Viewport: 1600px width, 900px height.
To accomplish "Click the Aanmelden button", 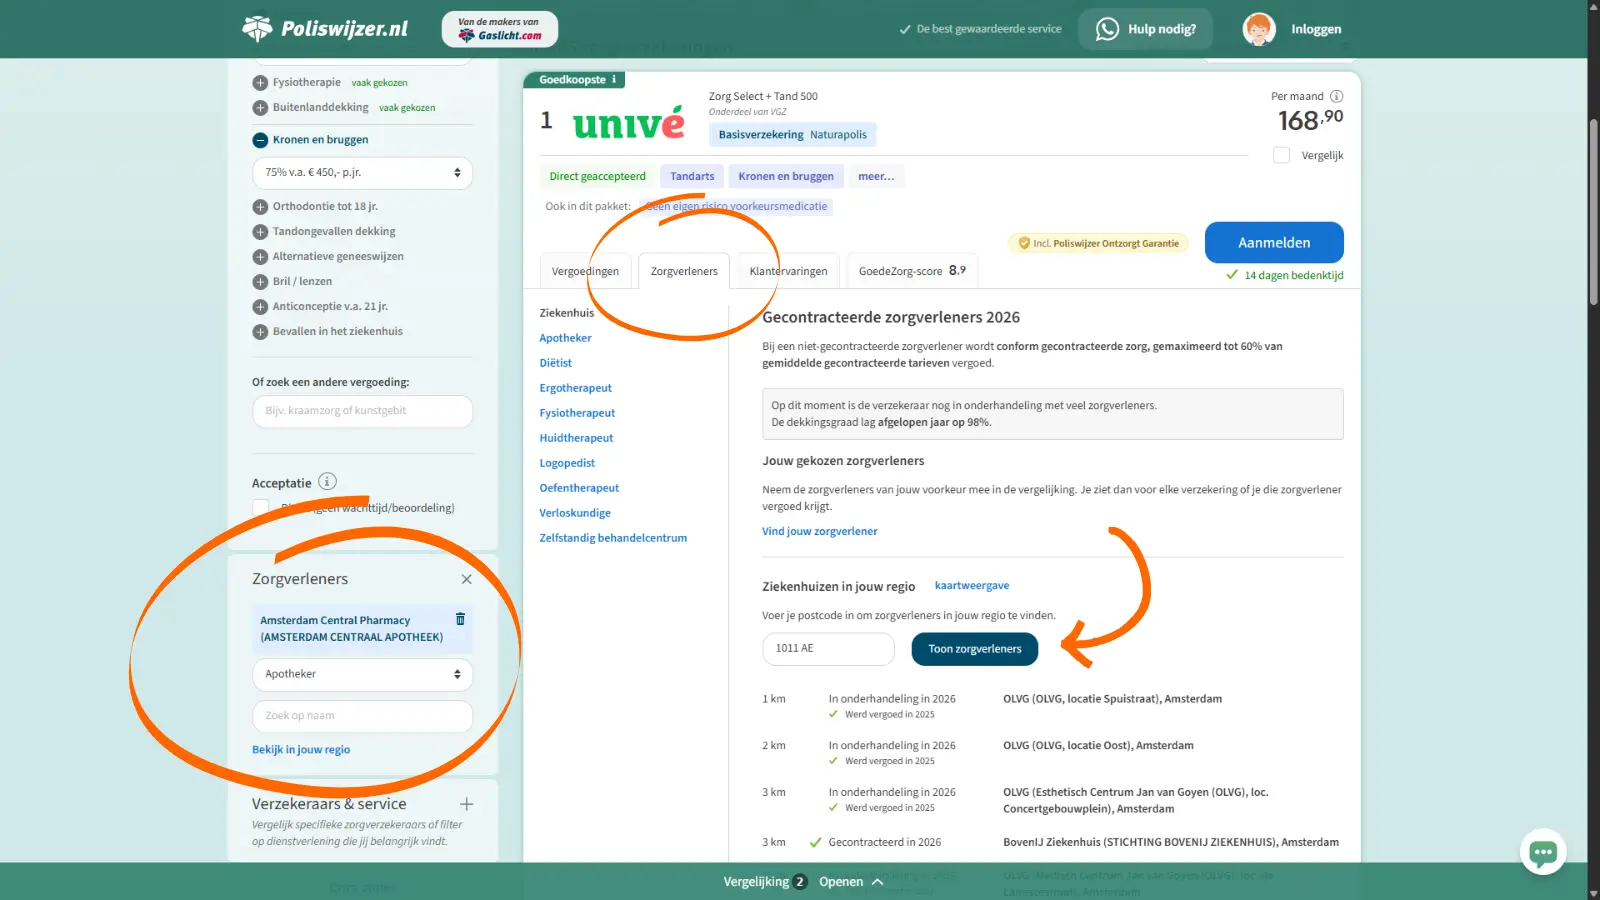I will tap(1274, 242).
